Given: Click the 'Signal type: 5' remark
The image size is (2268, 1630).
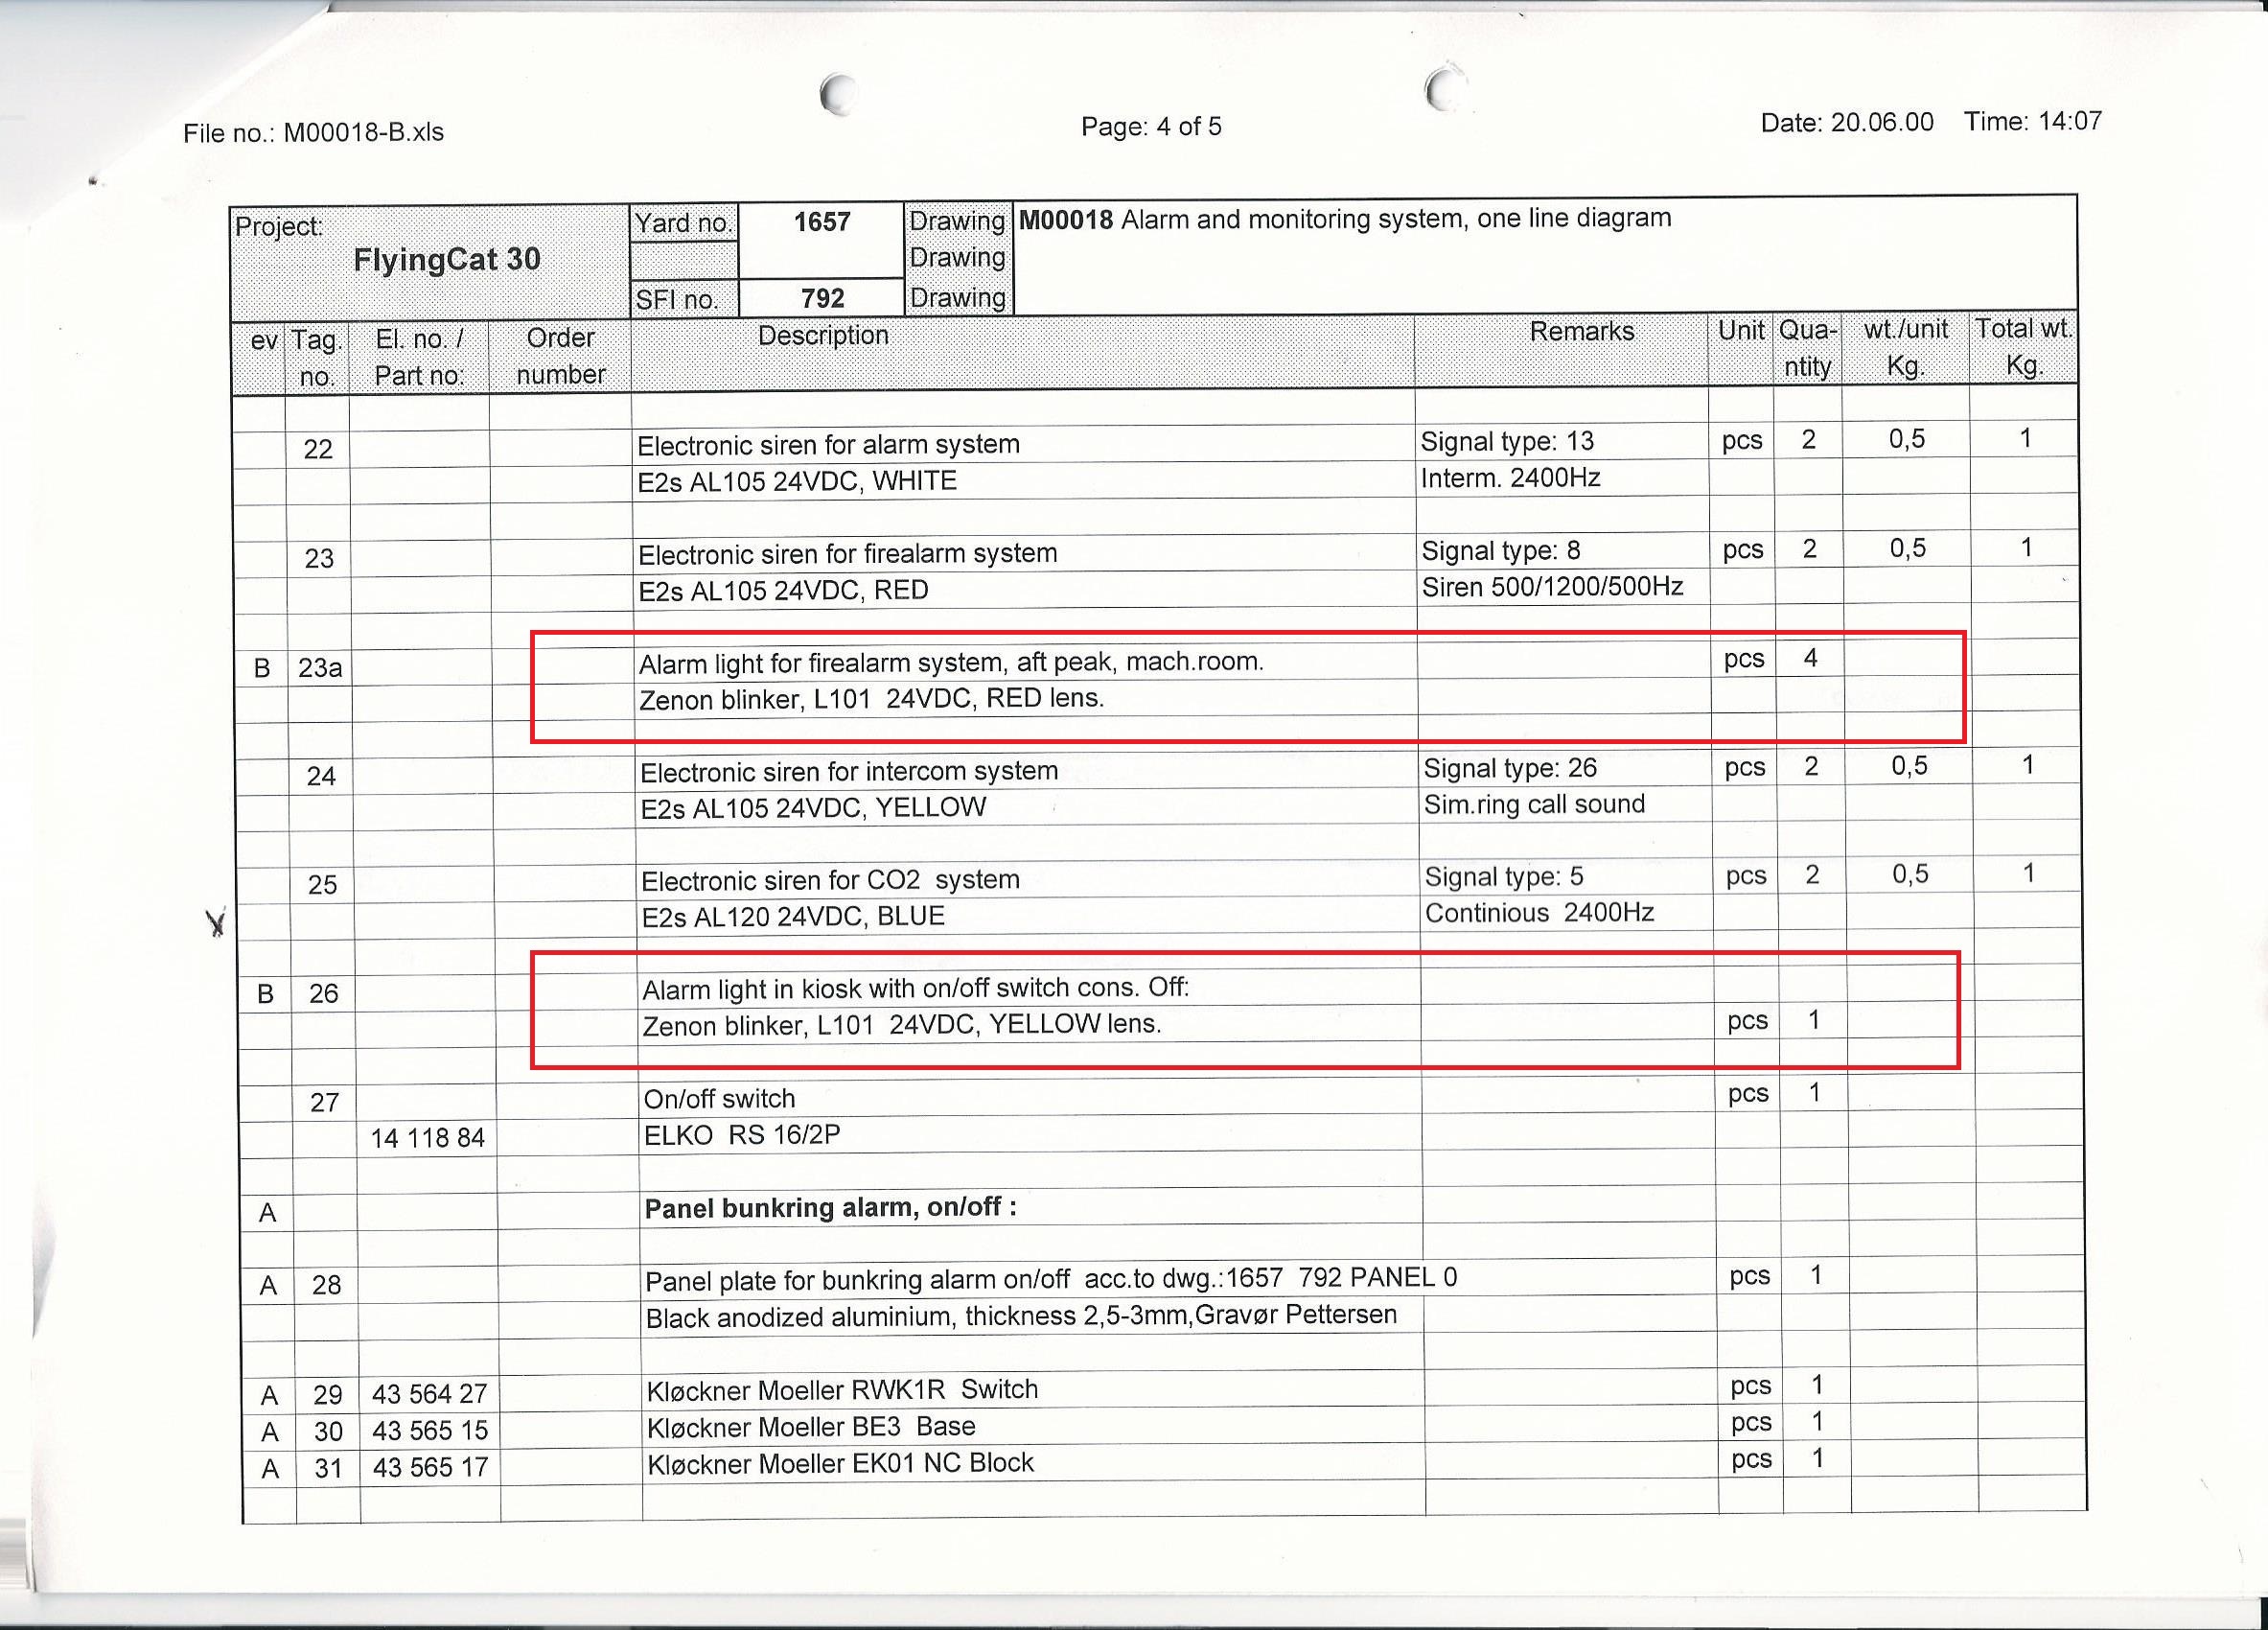Looking at the screenshot, I should [1504, 877].
